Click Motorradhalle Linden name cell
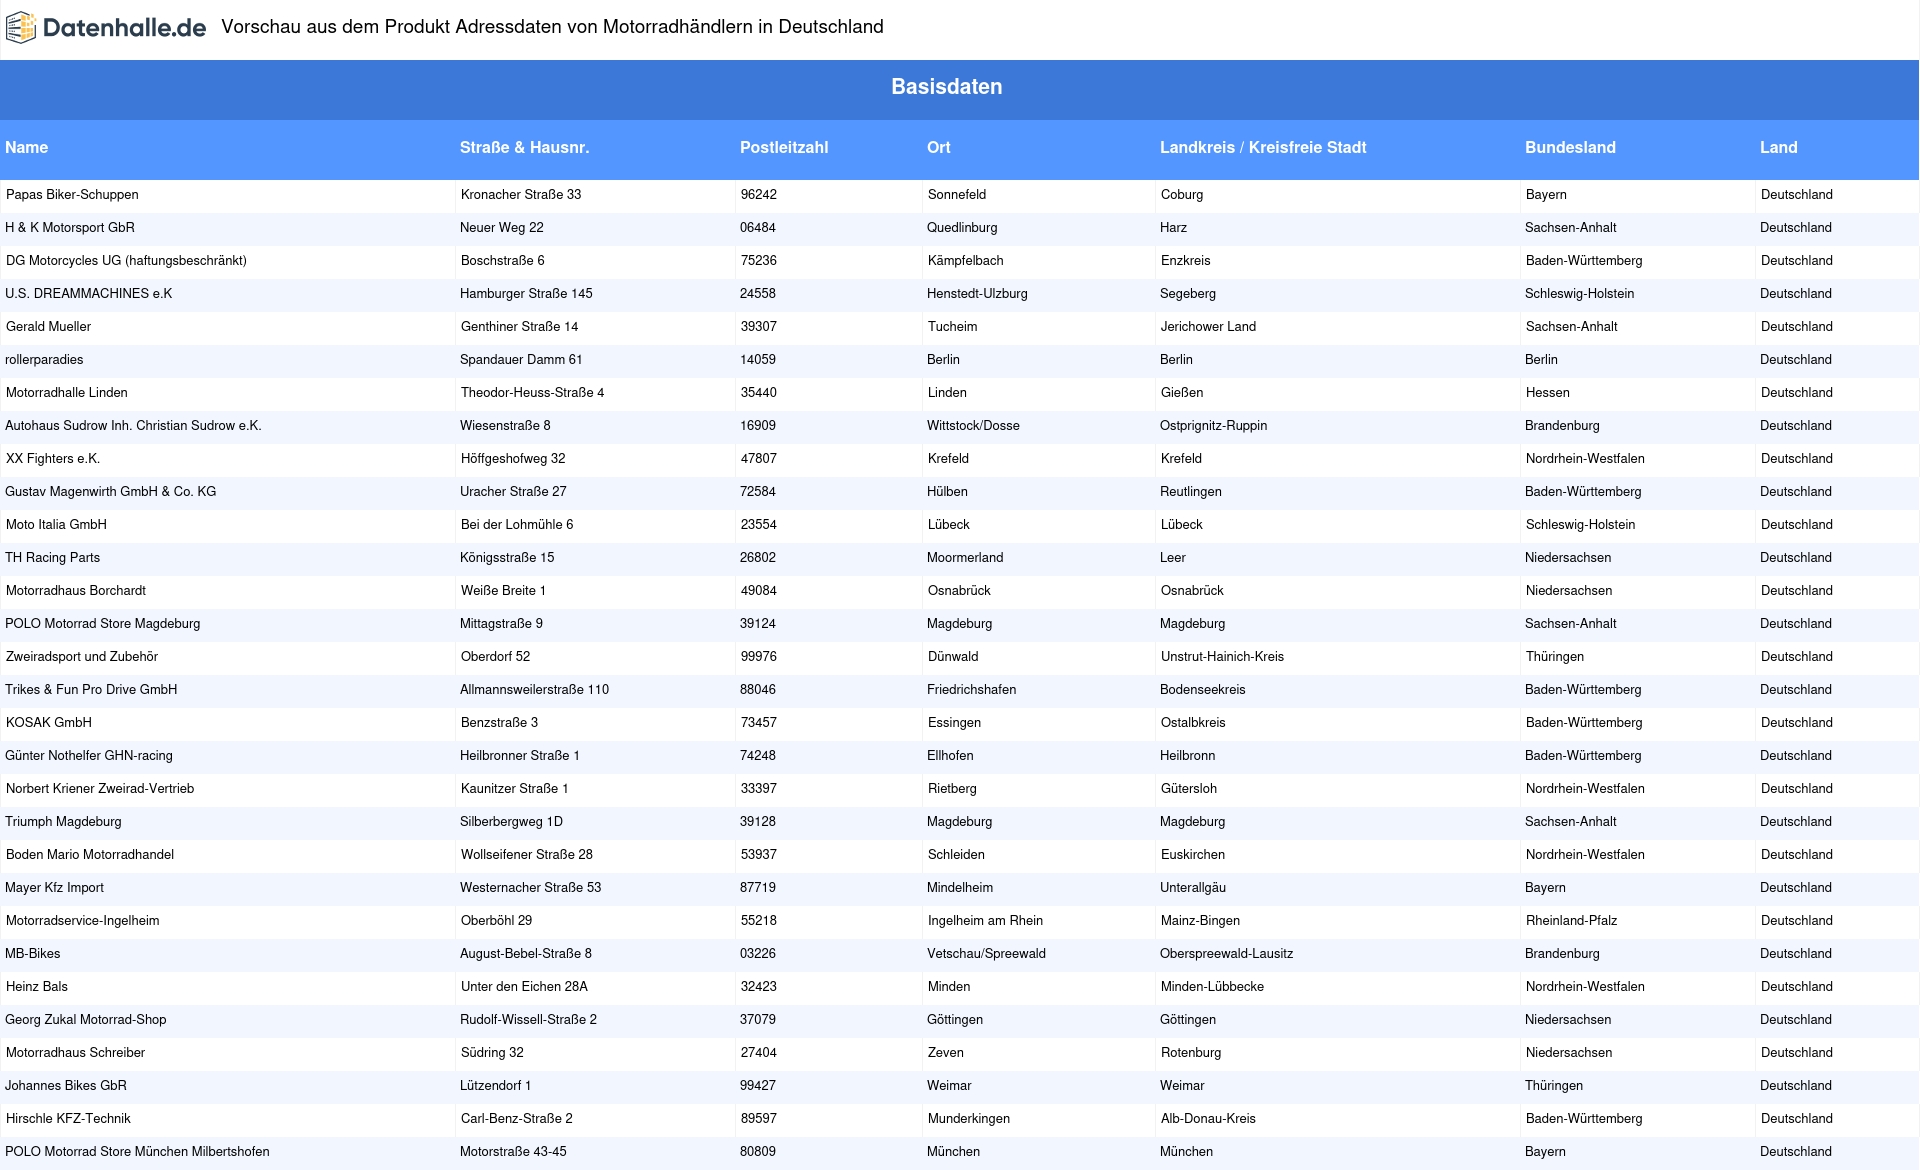 pos(67,393)
